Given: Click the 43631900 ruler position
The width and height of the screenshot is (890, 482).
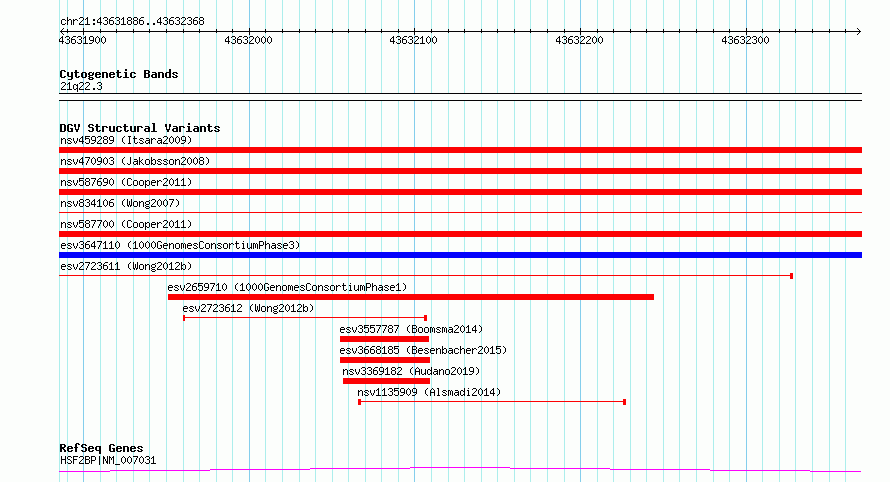Looking at the screenshot, I should tap(82, 40).
